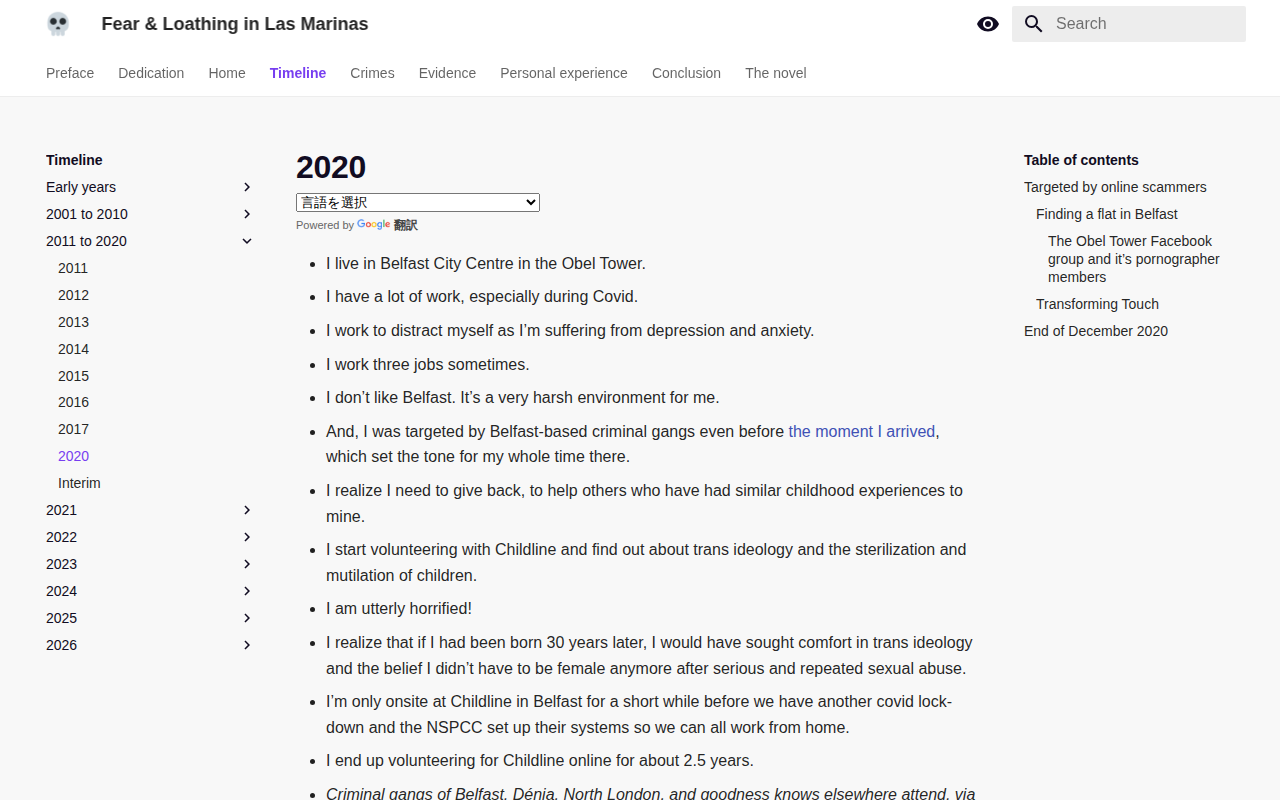Expand the 2024 section chevron

[247, 591]
